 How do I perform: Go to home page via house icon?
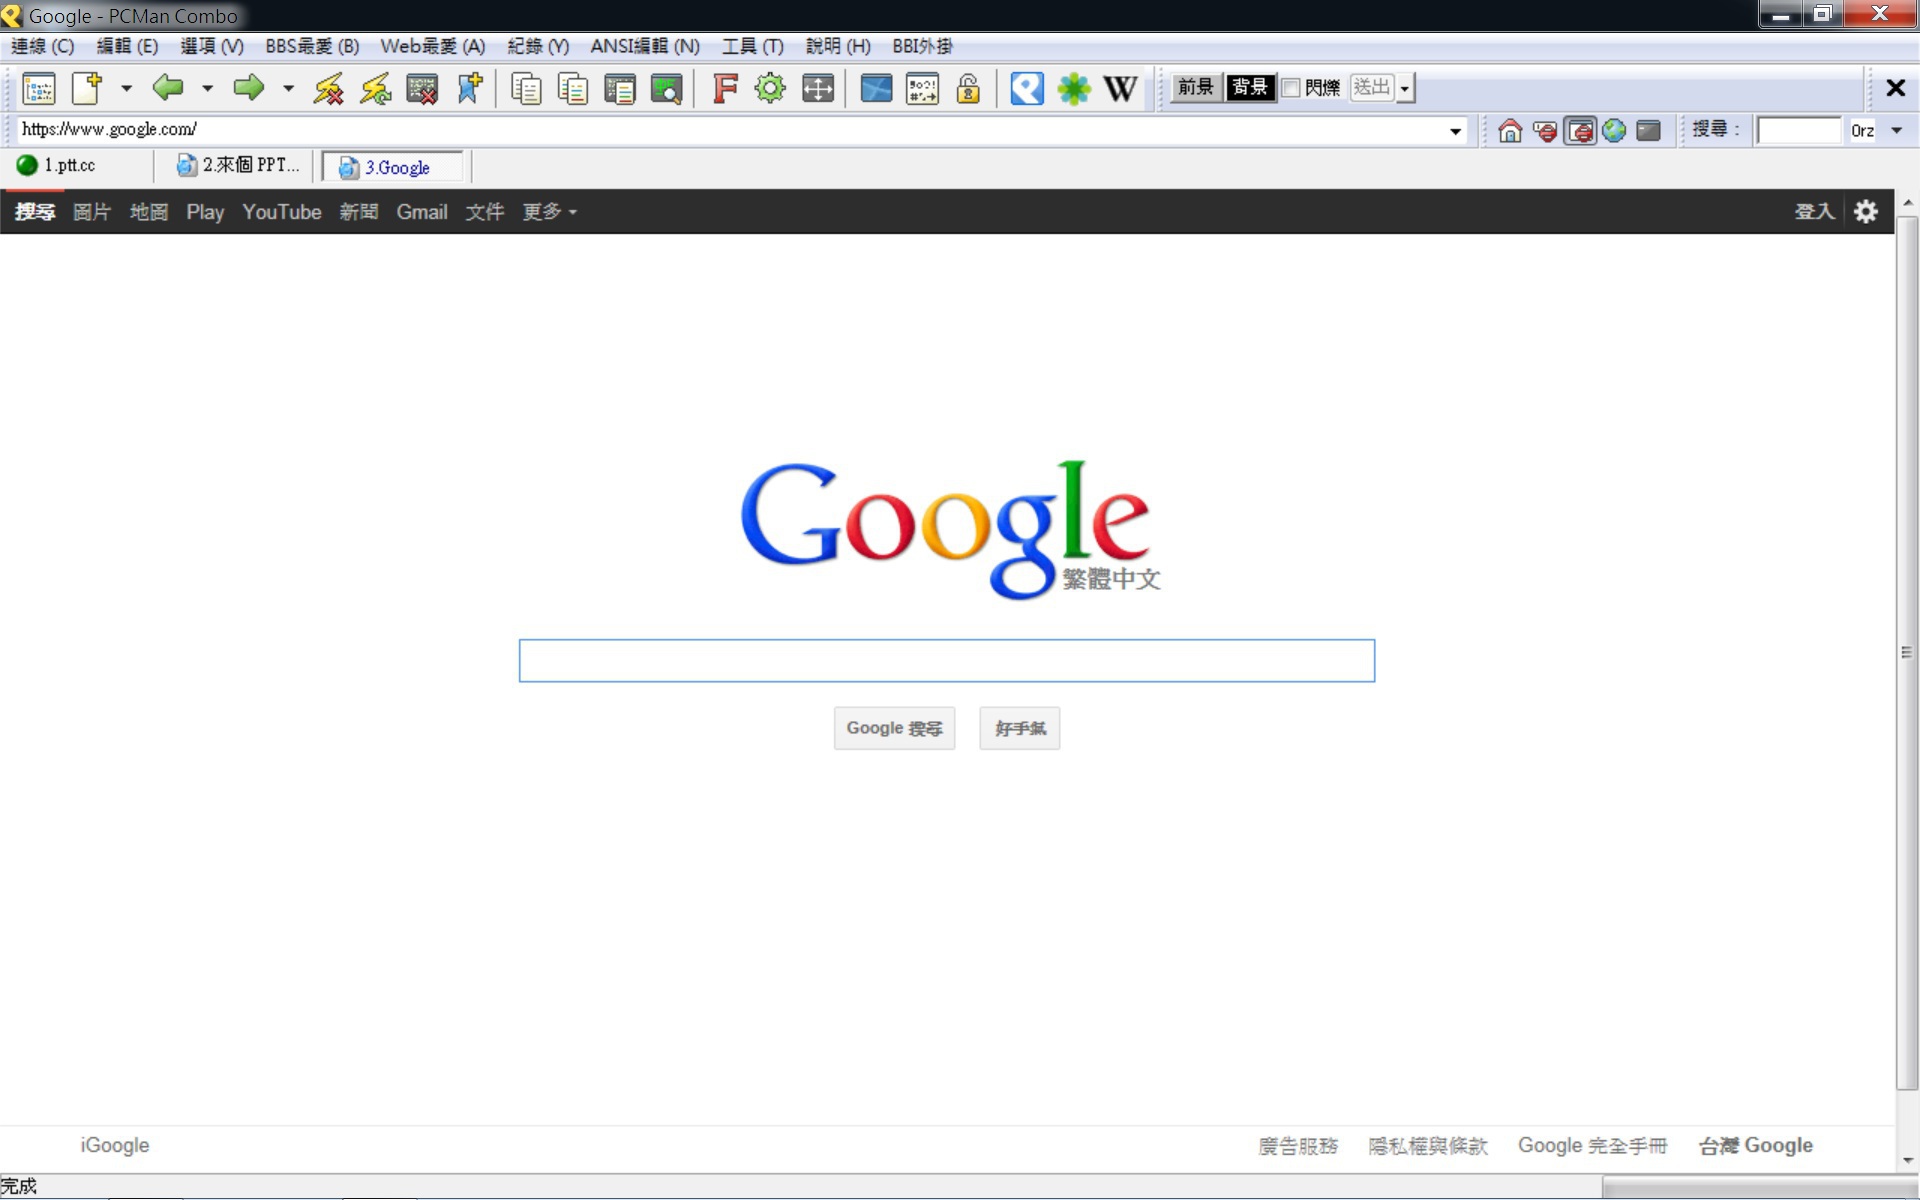(x=1510, y=131)
